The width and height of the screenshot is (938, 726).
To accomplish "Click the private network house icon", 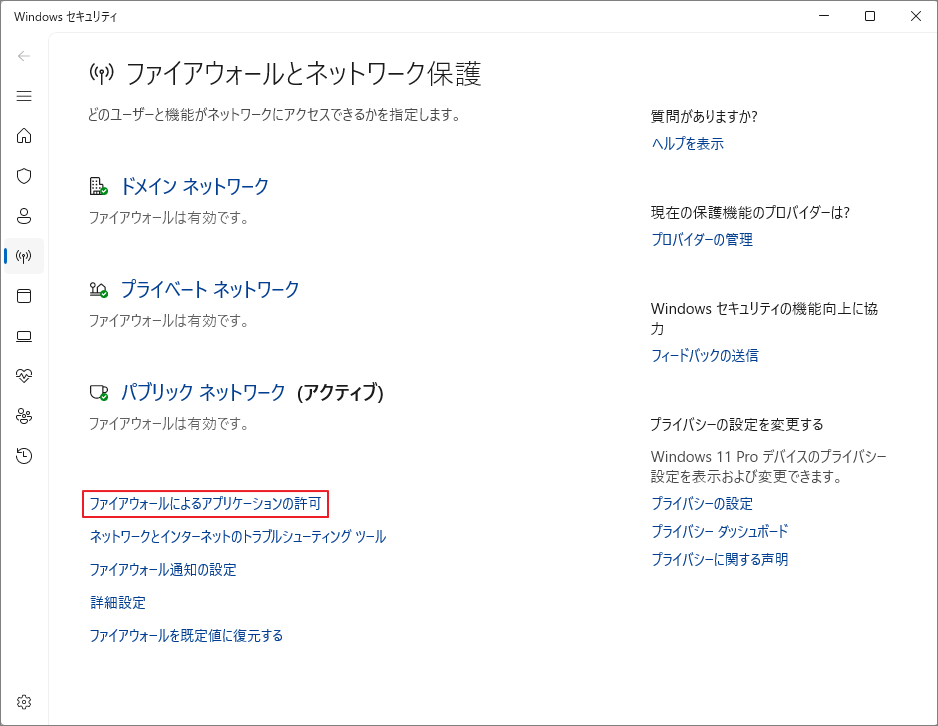I will tap(98, 289).
